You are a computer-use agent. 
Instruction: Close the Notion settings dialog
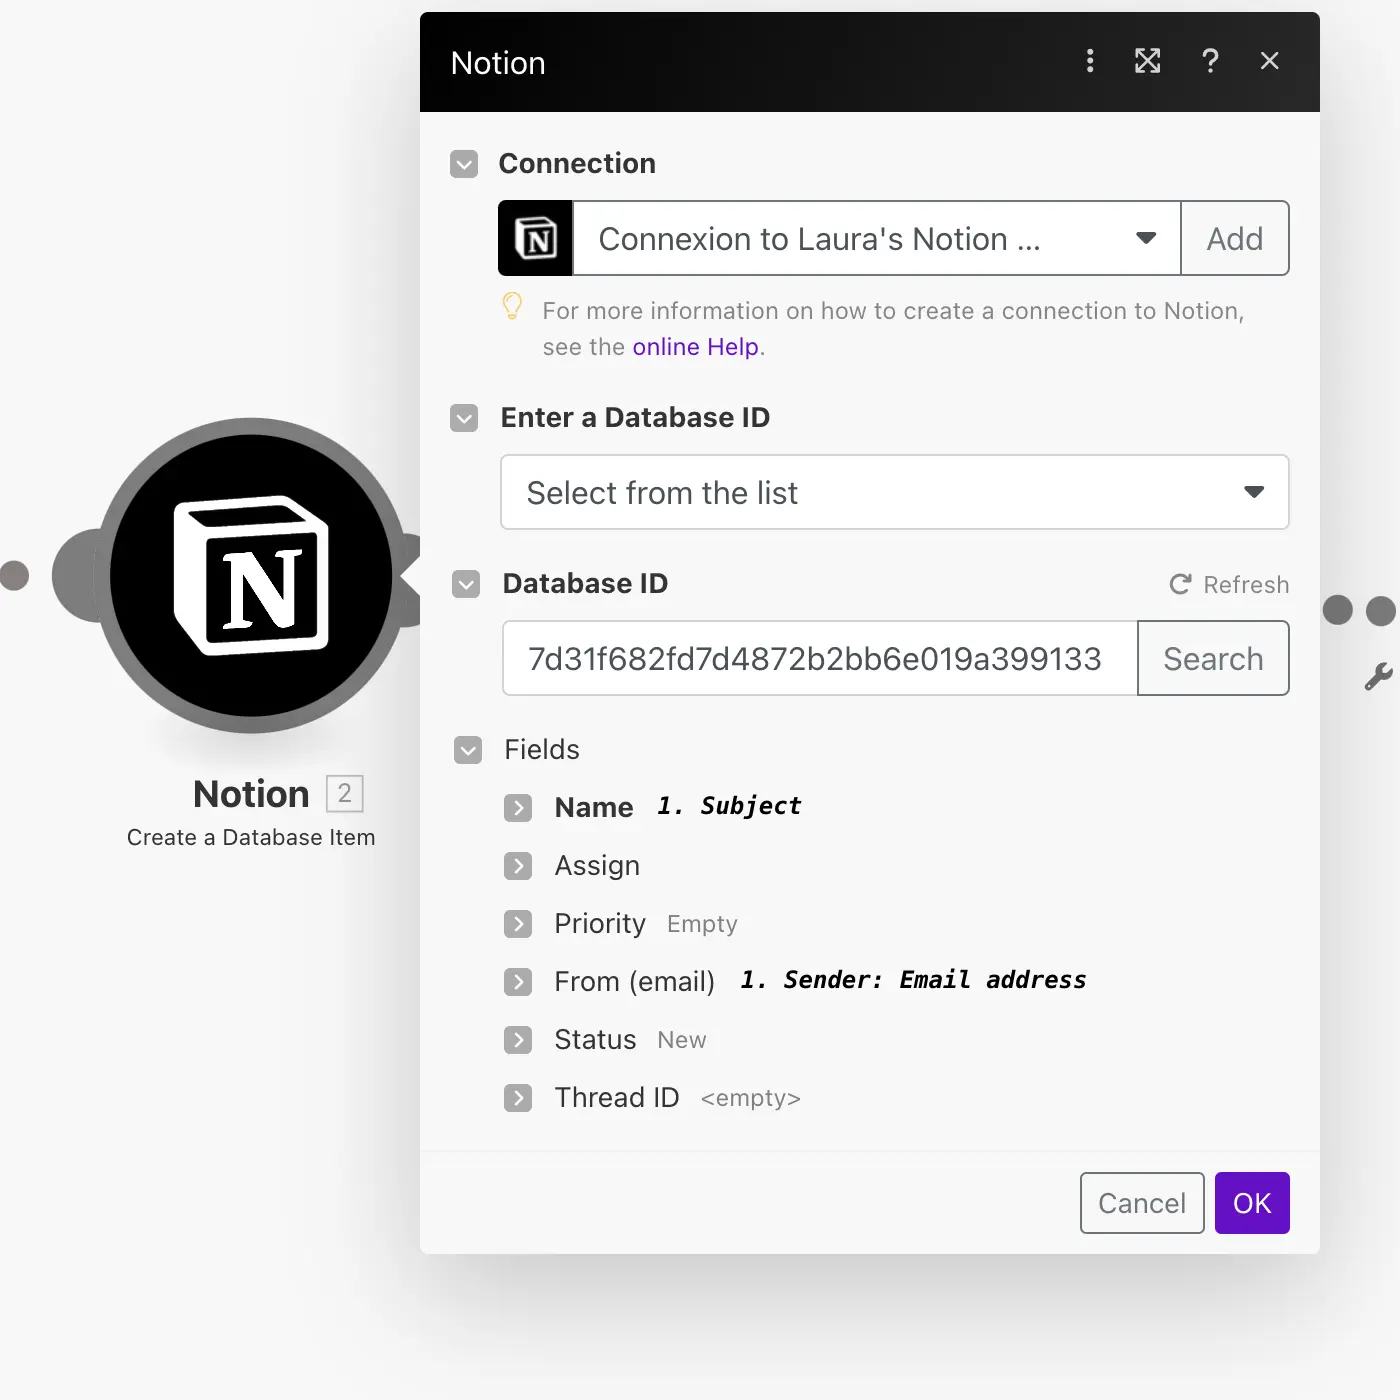(x=1269, y=61)
